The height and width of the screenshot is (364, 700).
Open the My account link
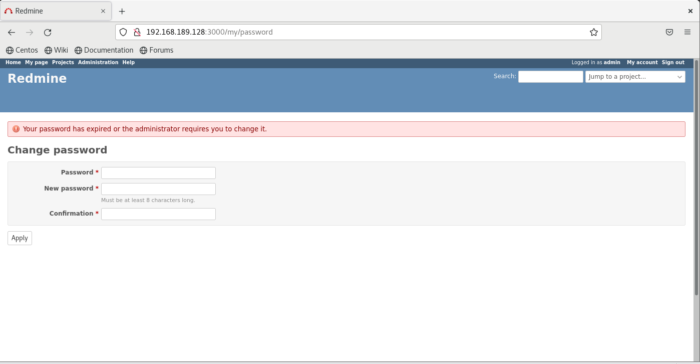(x=642, y=63)
